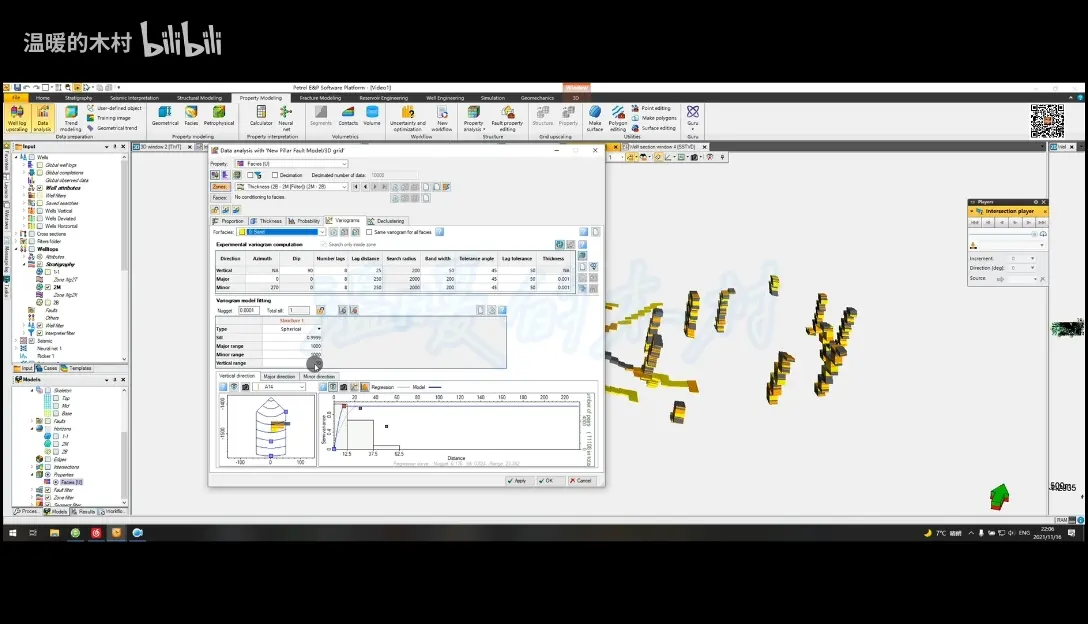Open the Structural Modeling ribbon tab
The height and width of the screenshot is (624, 1088).
coord(200,98)
